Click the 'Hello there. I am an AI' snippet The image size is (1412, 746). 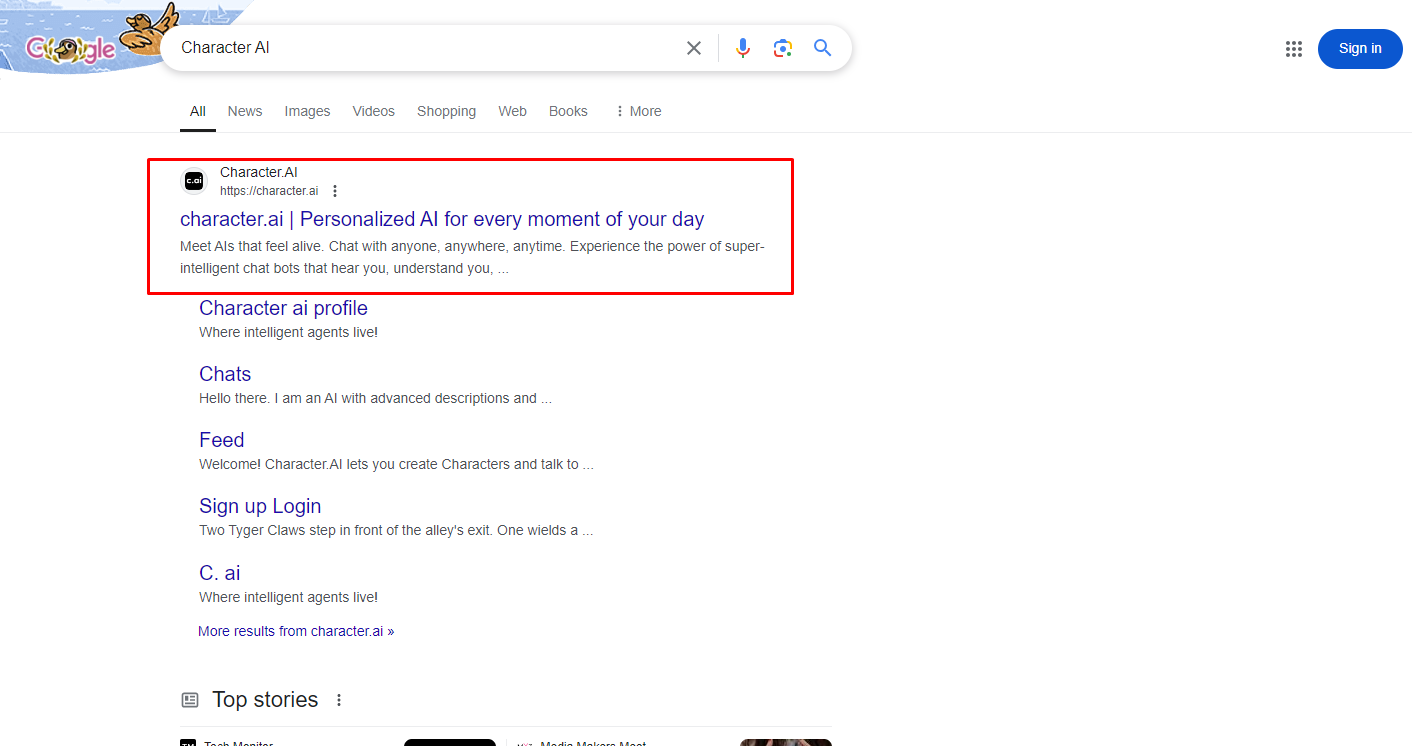375,398
